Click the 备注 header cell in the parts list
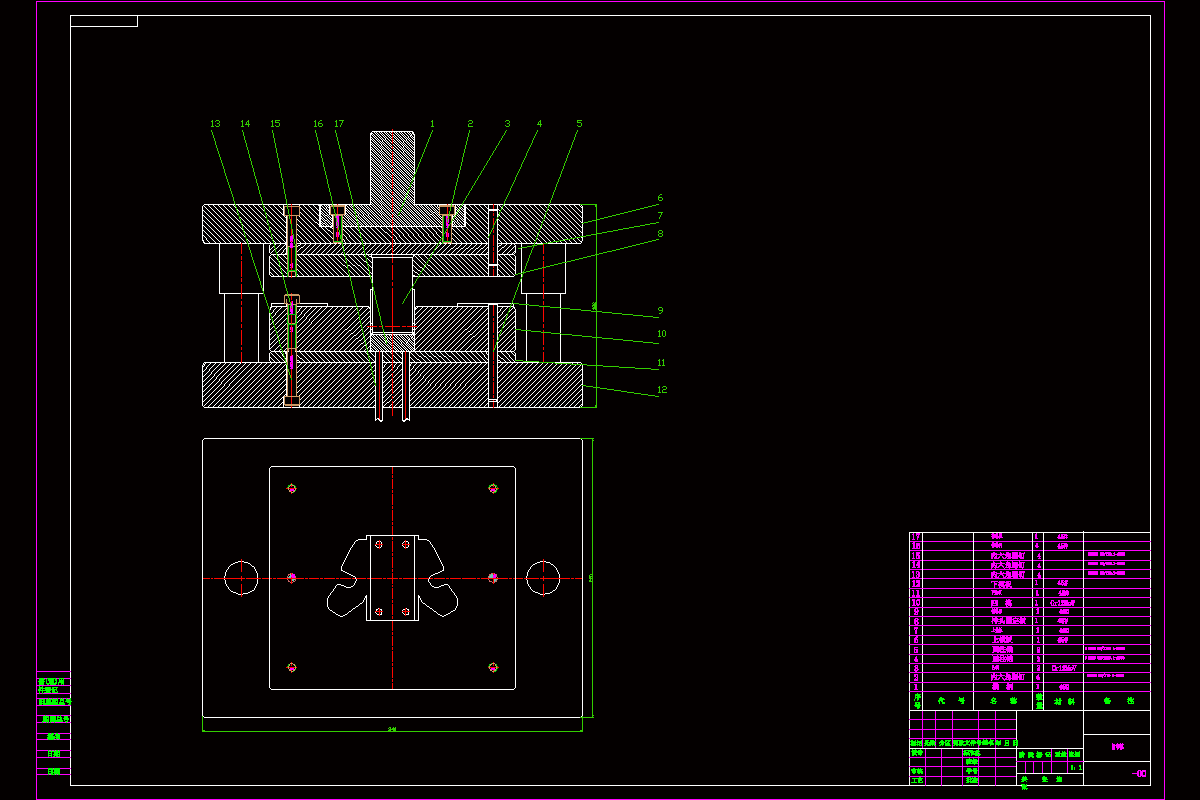 pyautogui.click(x=1117, y=701)
